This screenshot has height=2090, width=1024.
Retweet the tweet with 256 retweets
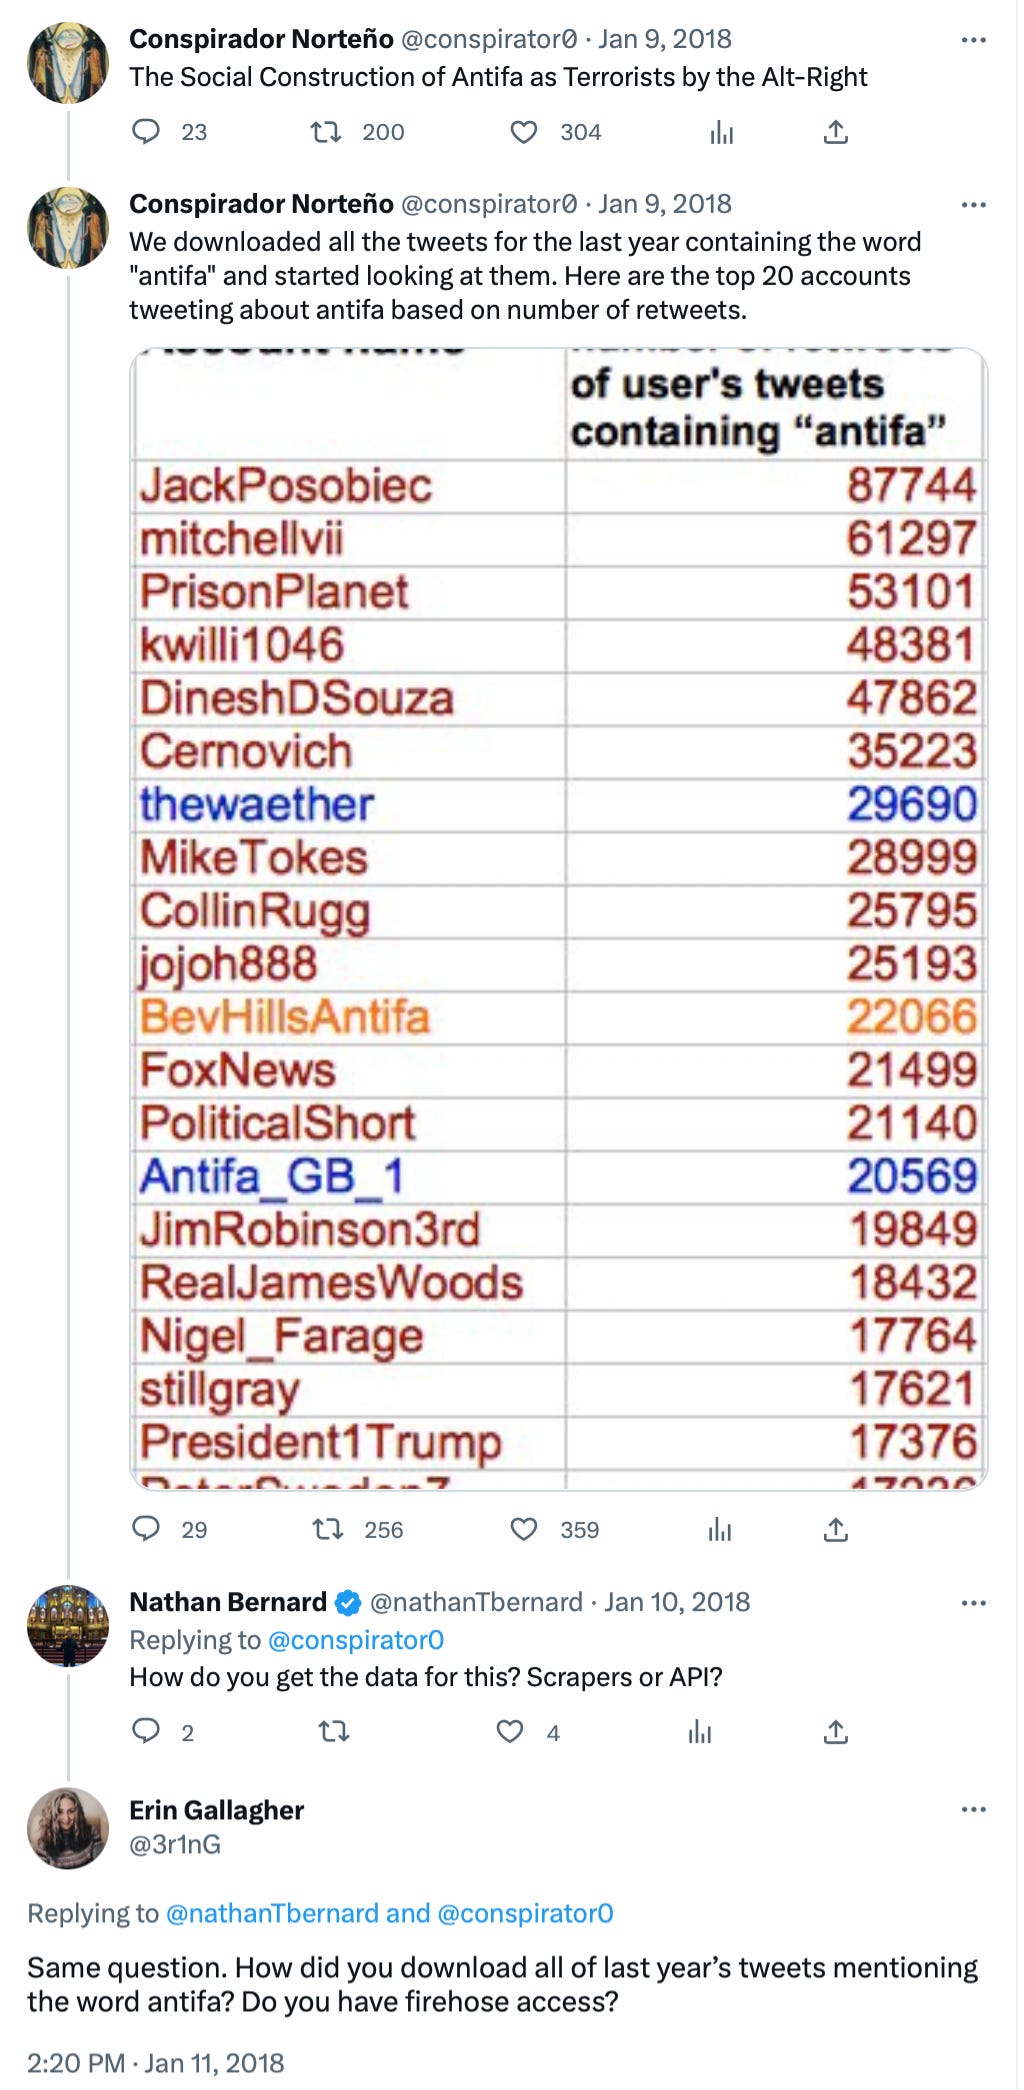328,1529
